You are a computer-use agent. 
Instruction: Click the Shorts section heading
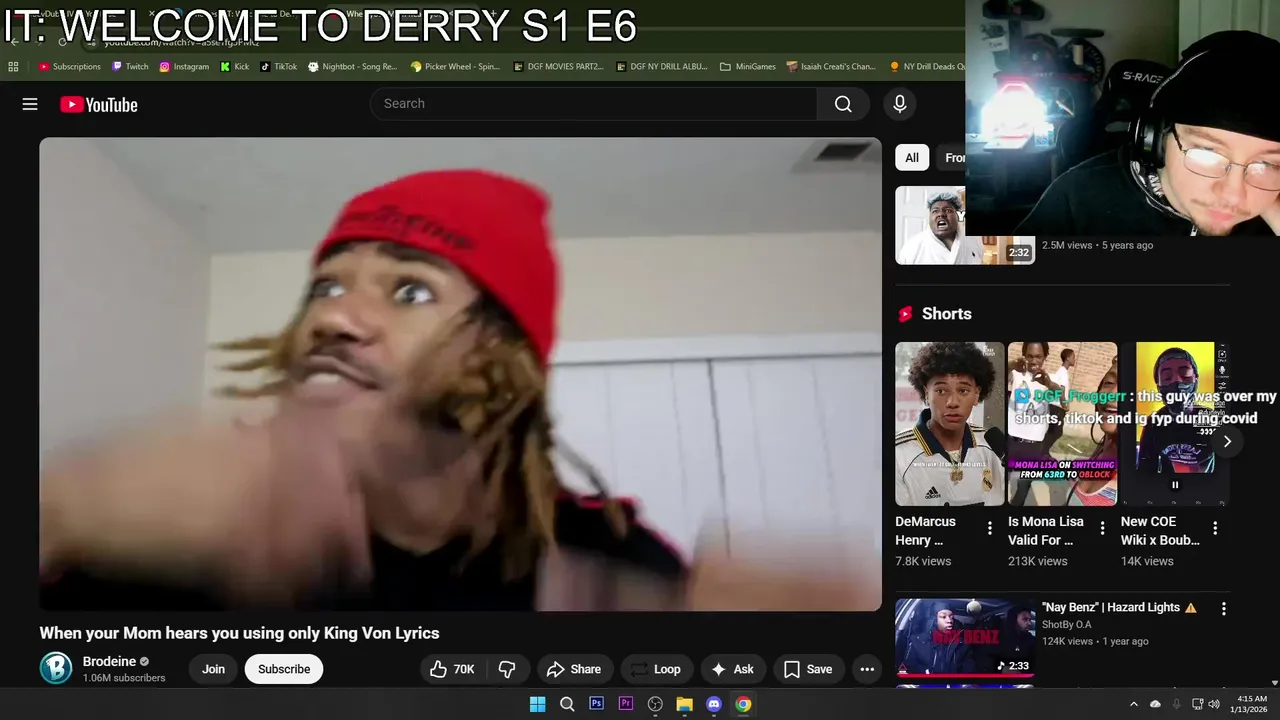tap(946, 313)
